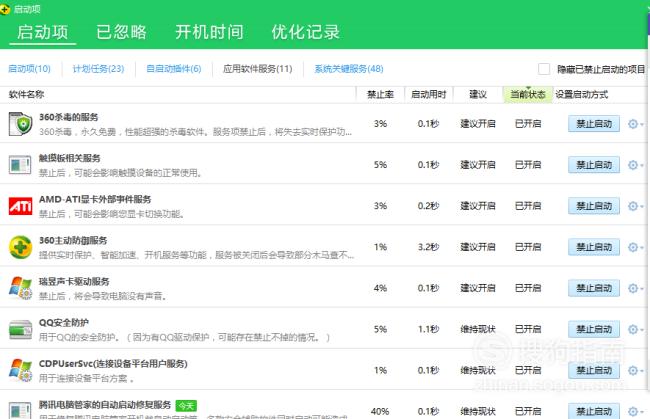Select 腾讯电脑管家的自动启动修复服务 name text
The height and width of the screenshot is (419, 650).
point(105,404)
